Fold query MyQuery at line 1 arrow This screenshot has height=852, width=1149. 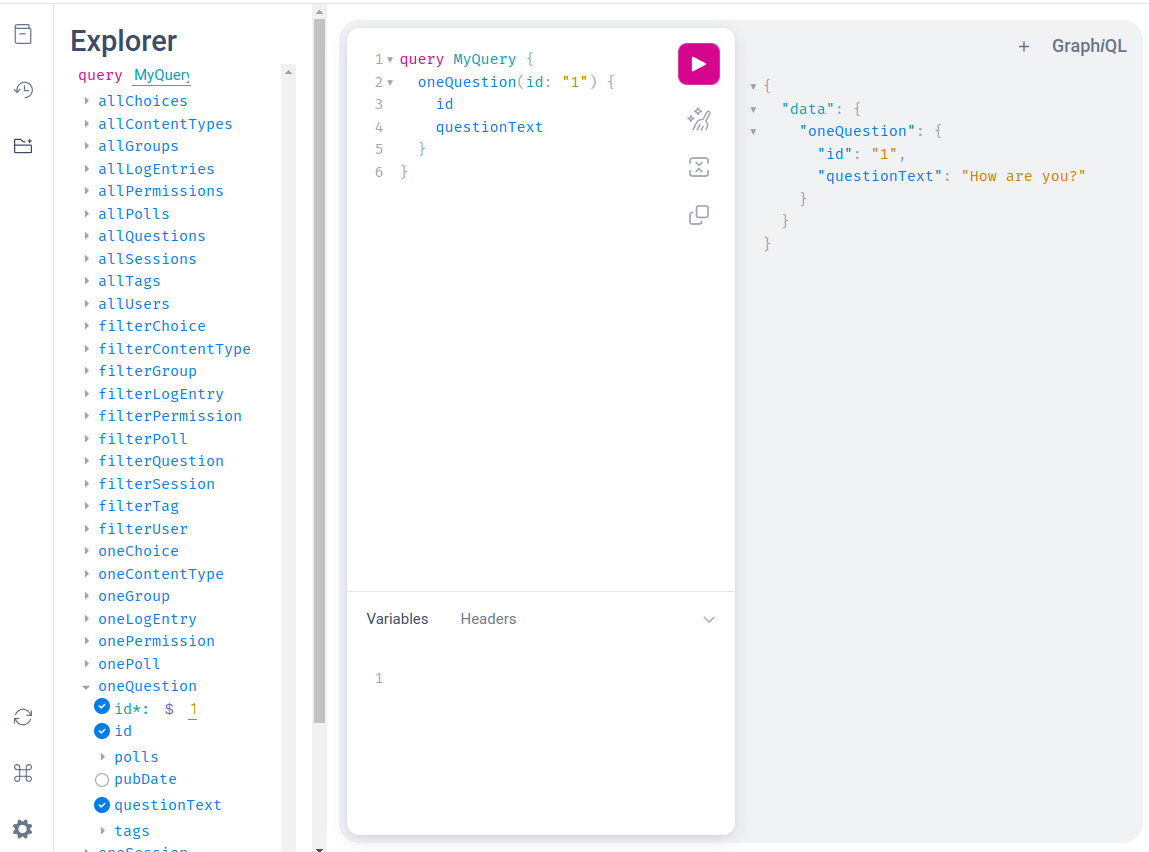(390, 60)
